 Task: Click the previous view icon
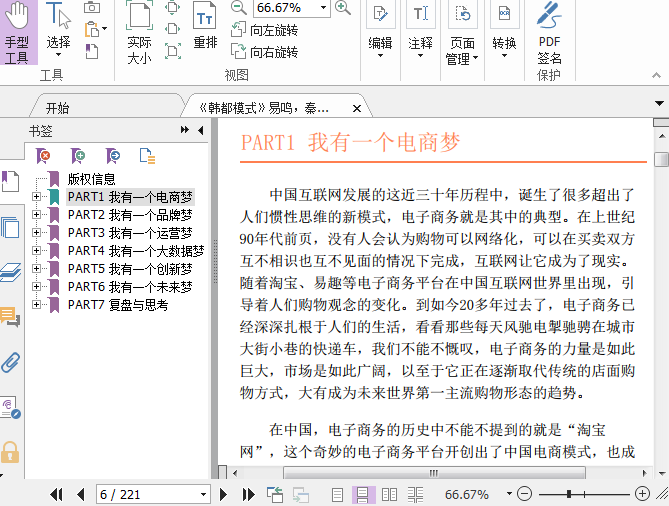coord(275,494)
